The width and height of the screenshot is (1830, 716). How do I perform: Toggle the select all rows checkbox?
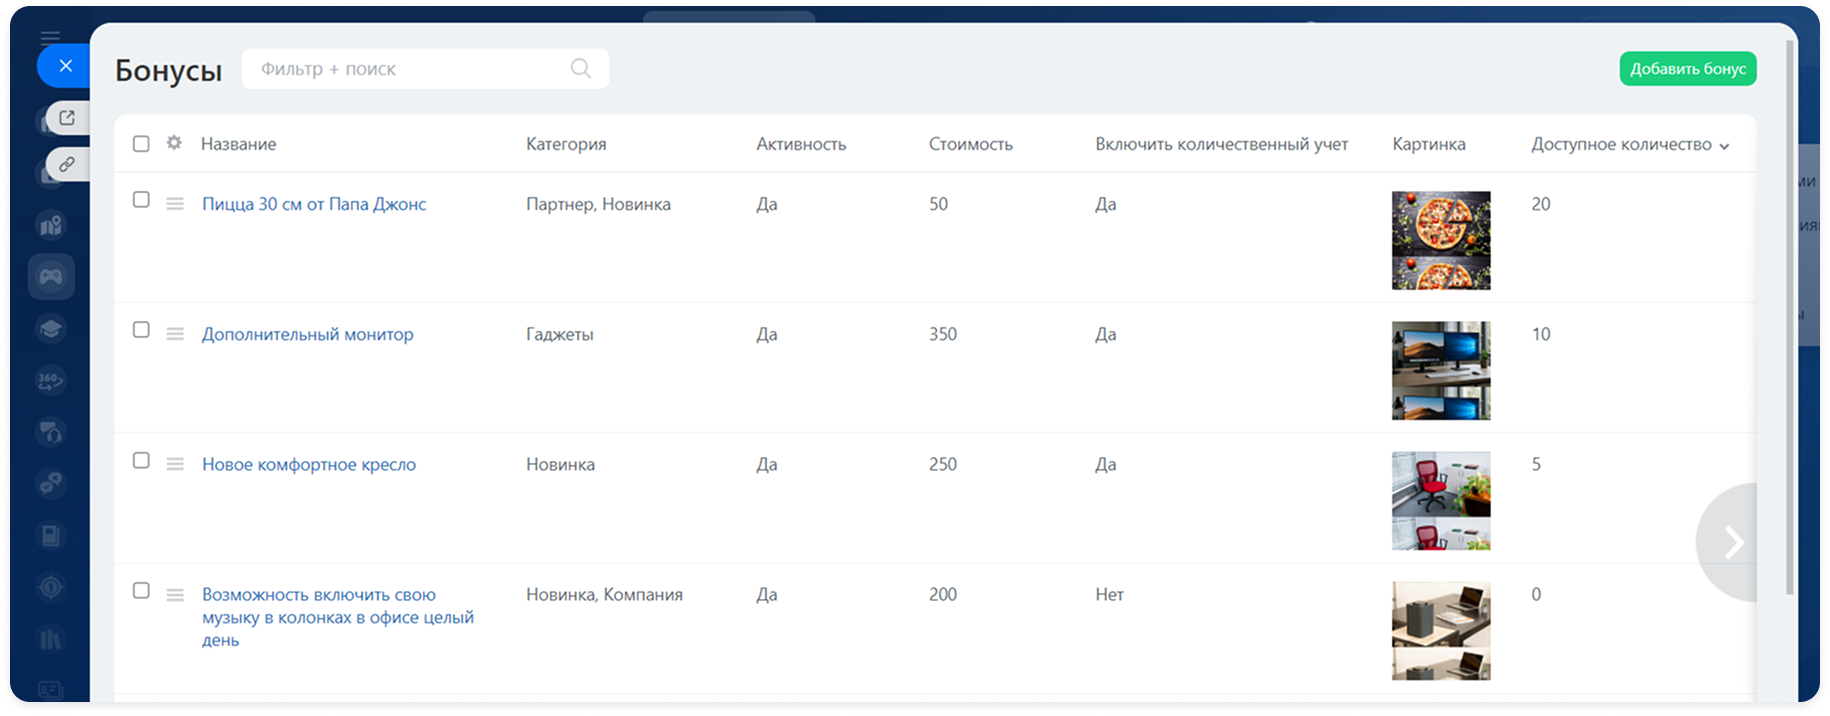pos(141,144)
